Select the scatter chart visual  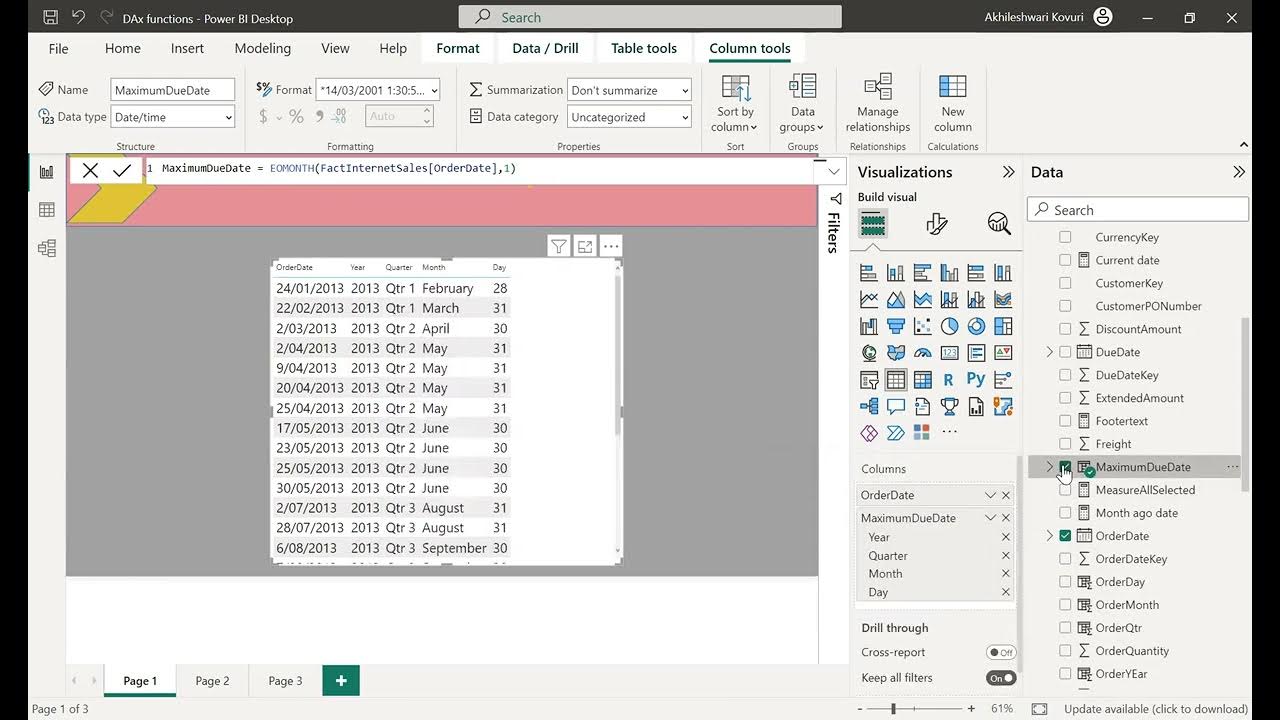pyautogui.click(x=922, y=326)
